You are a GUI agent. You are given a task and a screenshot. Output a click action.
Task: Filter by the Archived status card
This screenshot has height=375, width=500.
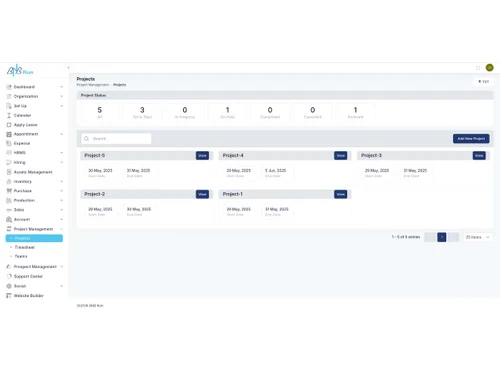355,113
